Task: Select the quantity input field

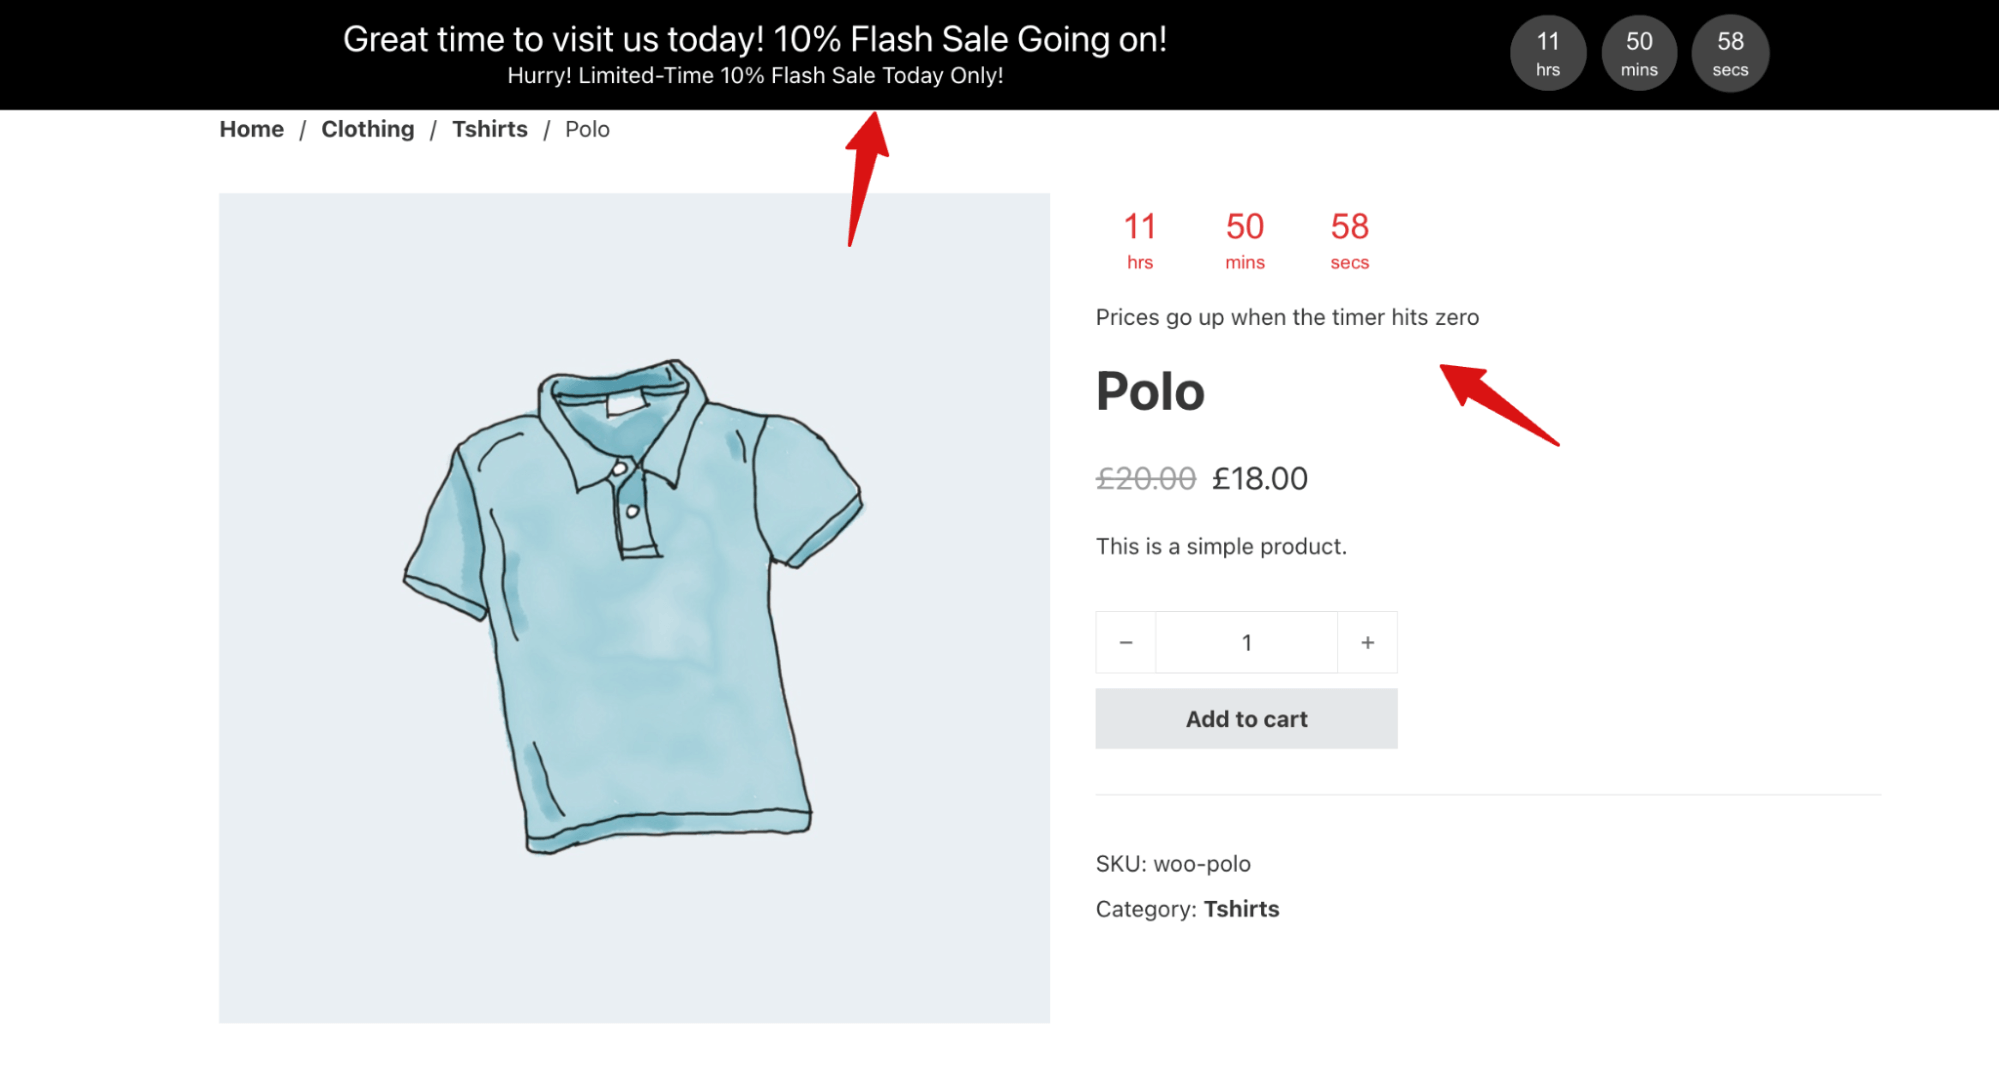Action: (1246, 642)
